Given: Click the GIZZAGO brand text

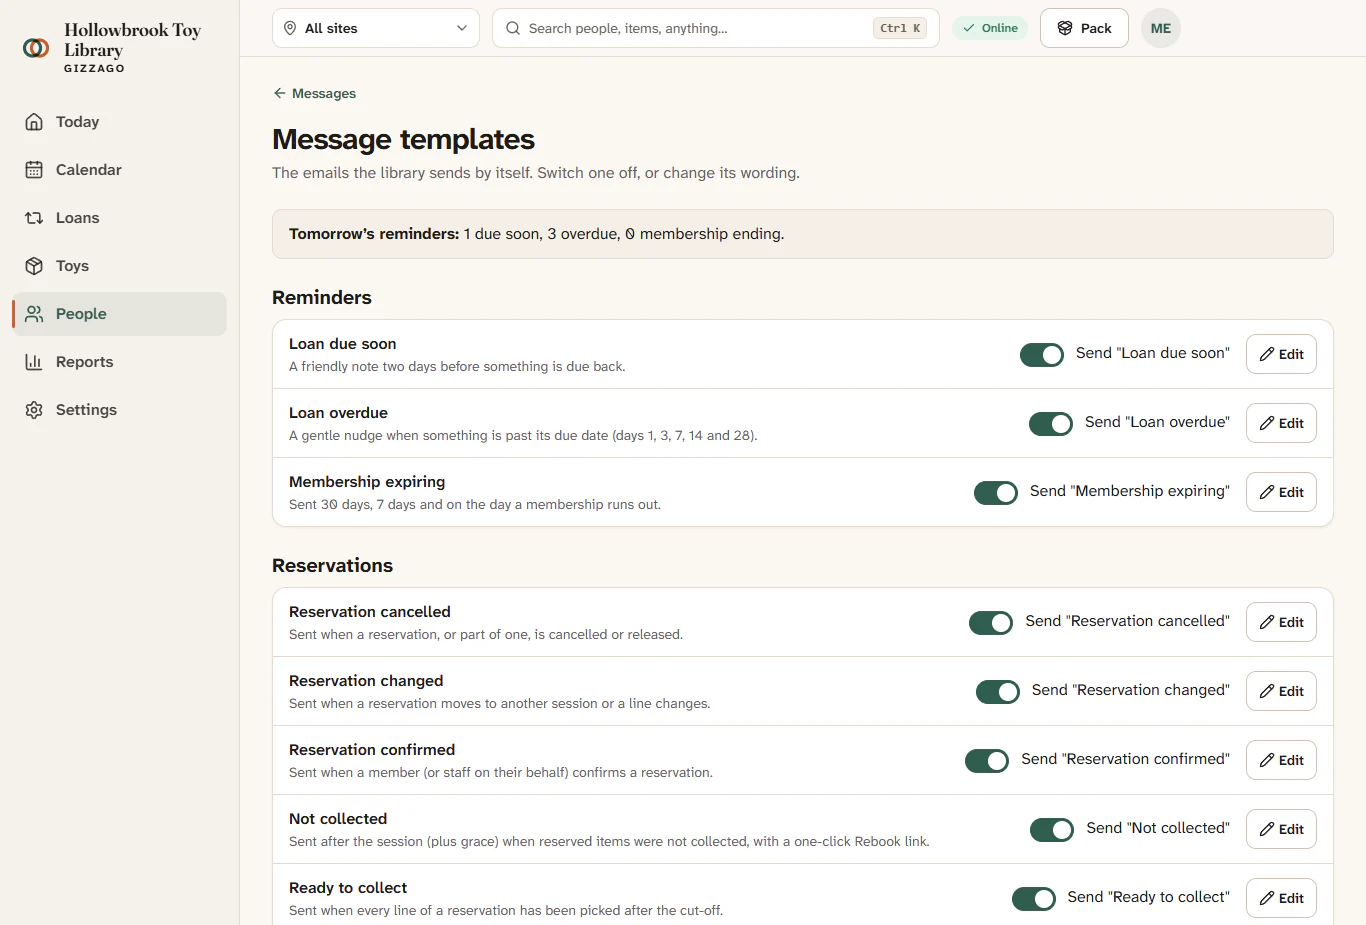Looking at the screenshot, I should click(x=94, y=69).
